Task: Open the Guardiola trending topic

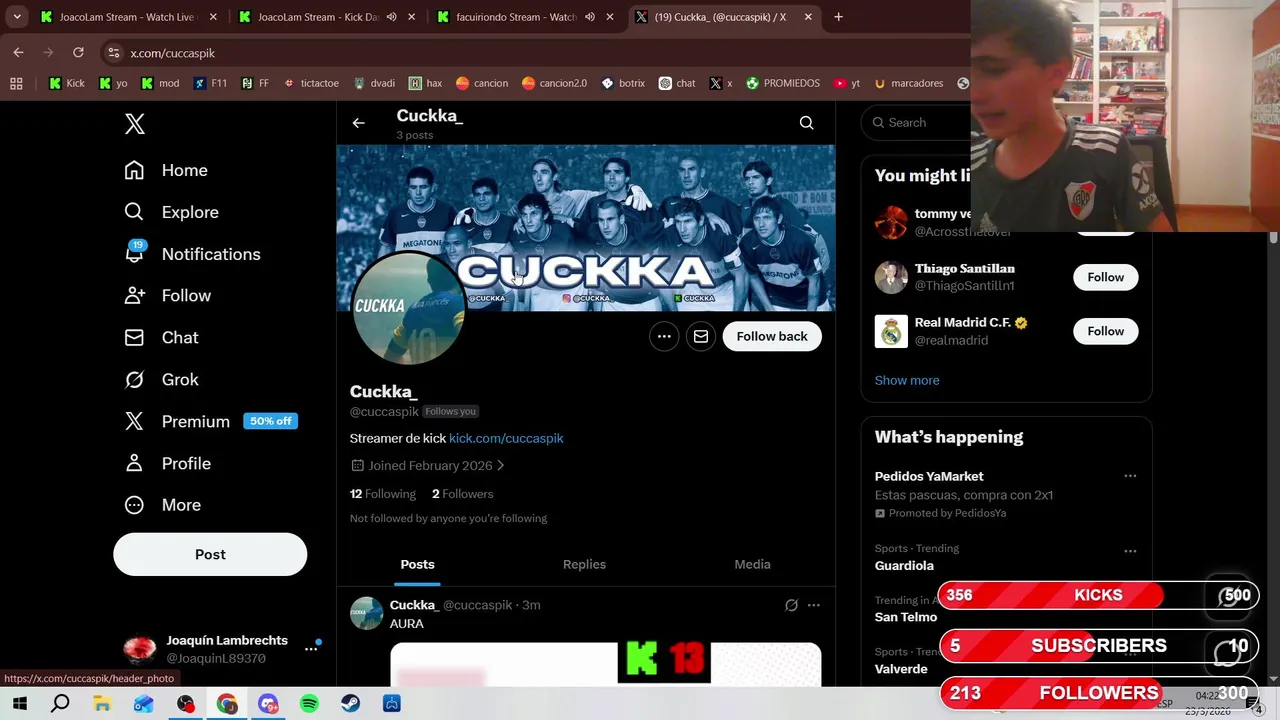Action: tap(904, 565)
